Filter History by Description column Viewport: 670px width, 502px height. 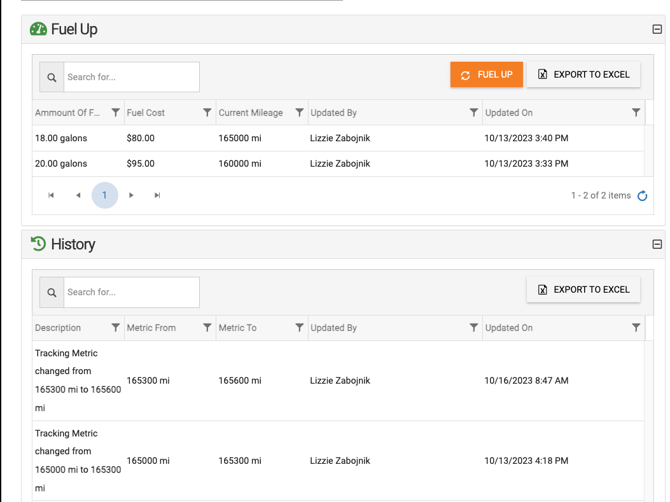pos(115,328)
